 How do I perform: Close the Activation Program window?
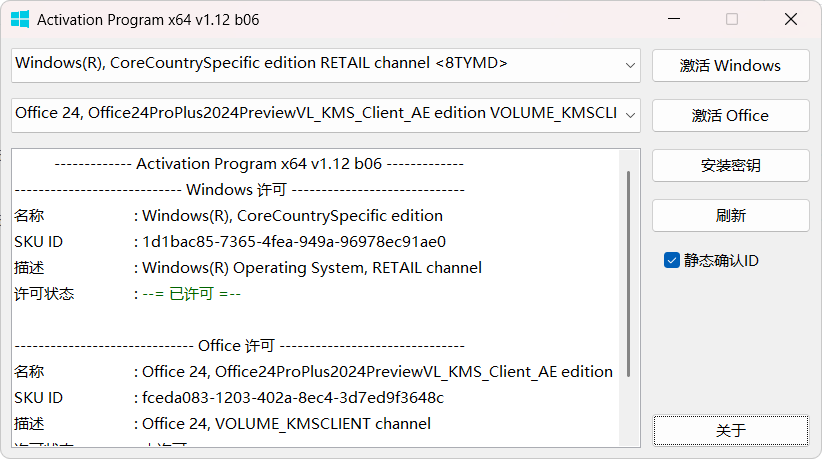click(x=791, y=19)
